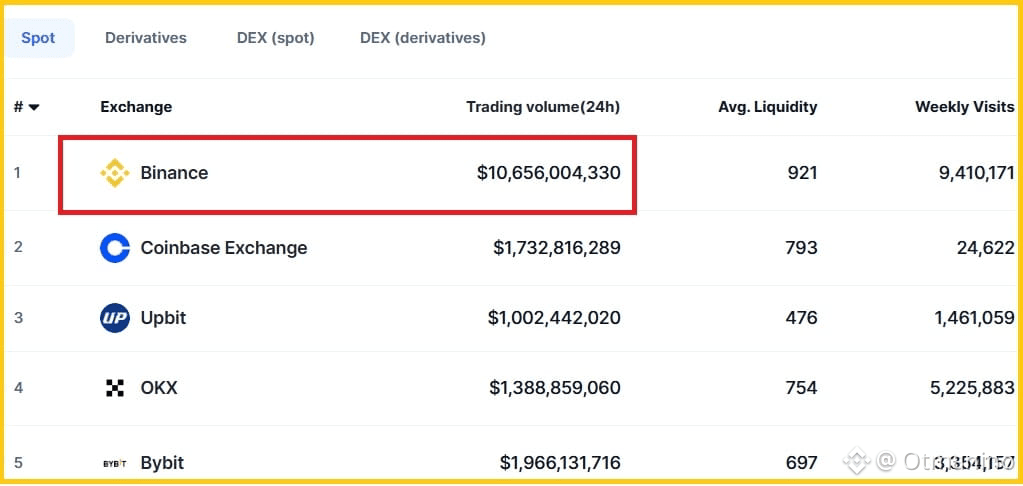The width and height of the screenshot is (1023, 486).
Task: Sort by Avg. Liquidity column header
Action: click(x=767, y=107)
